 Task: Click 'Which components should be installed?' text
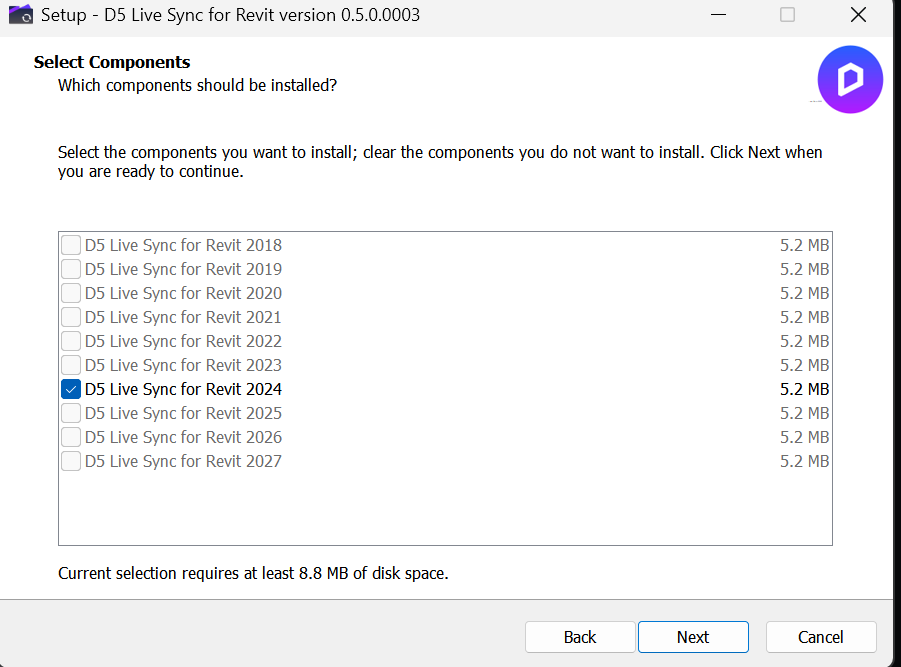click(197, 85)
